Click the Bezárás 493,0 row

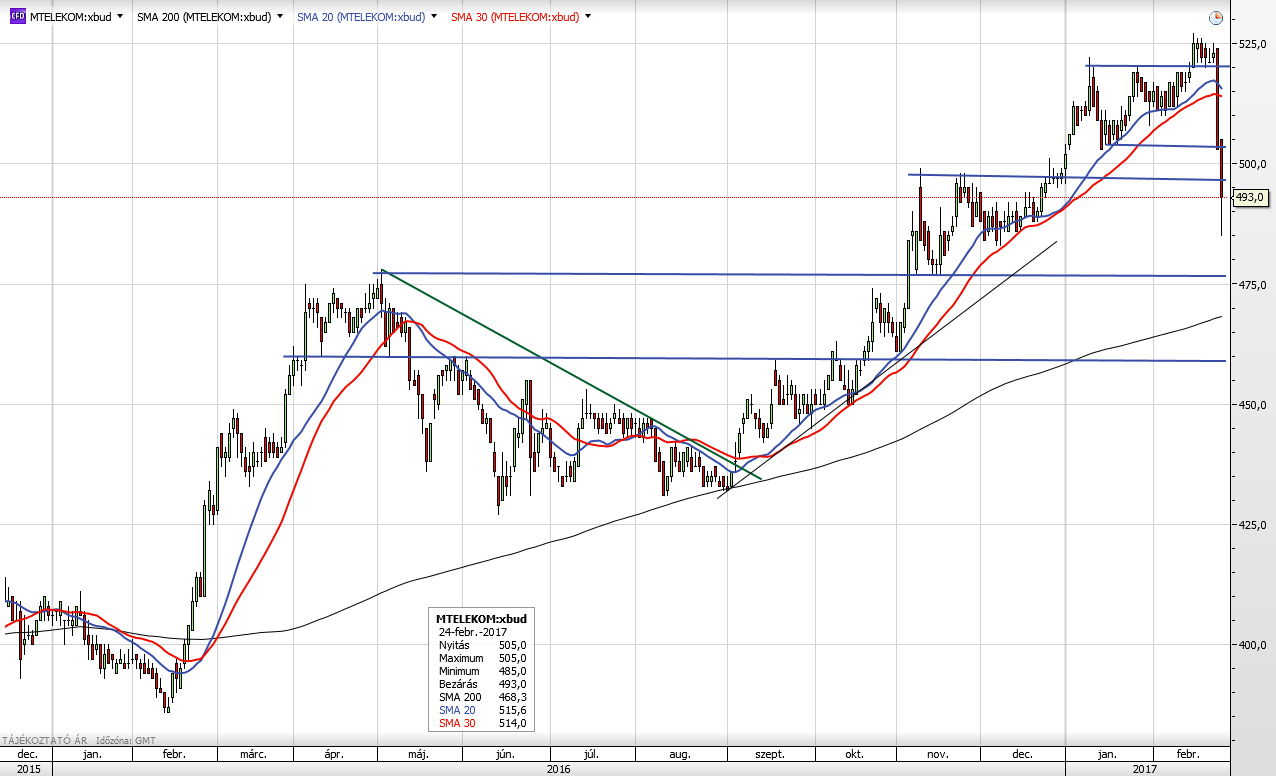coord(482,684)
